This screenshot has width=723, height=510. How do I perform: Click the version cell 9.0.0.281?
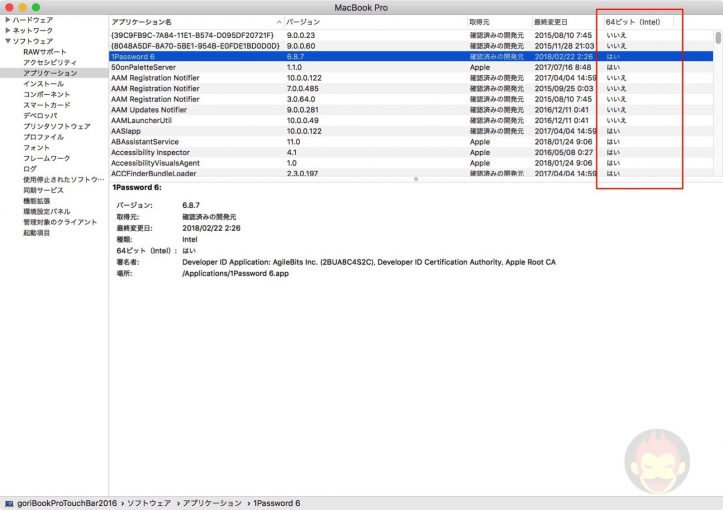302,109
